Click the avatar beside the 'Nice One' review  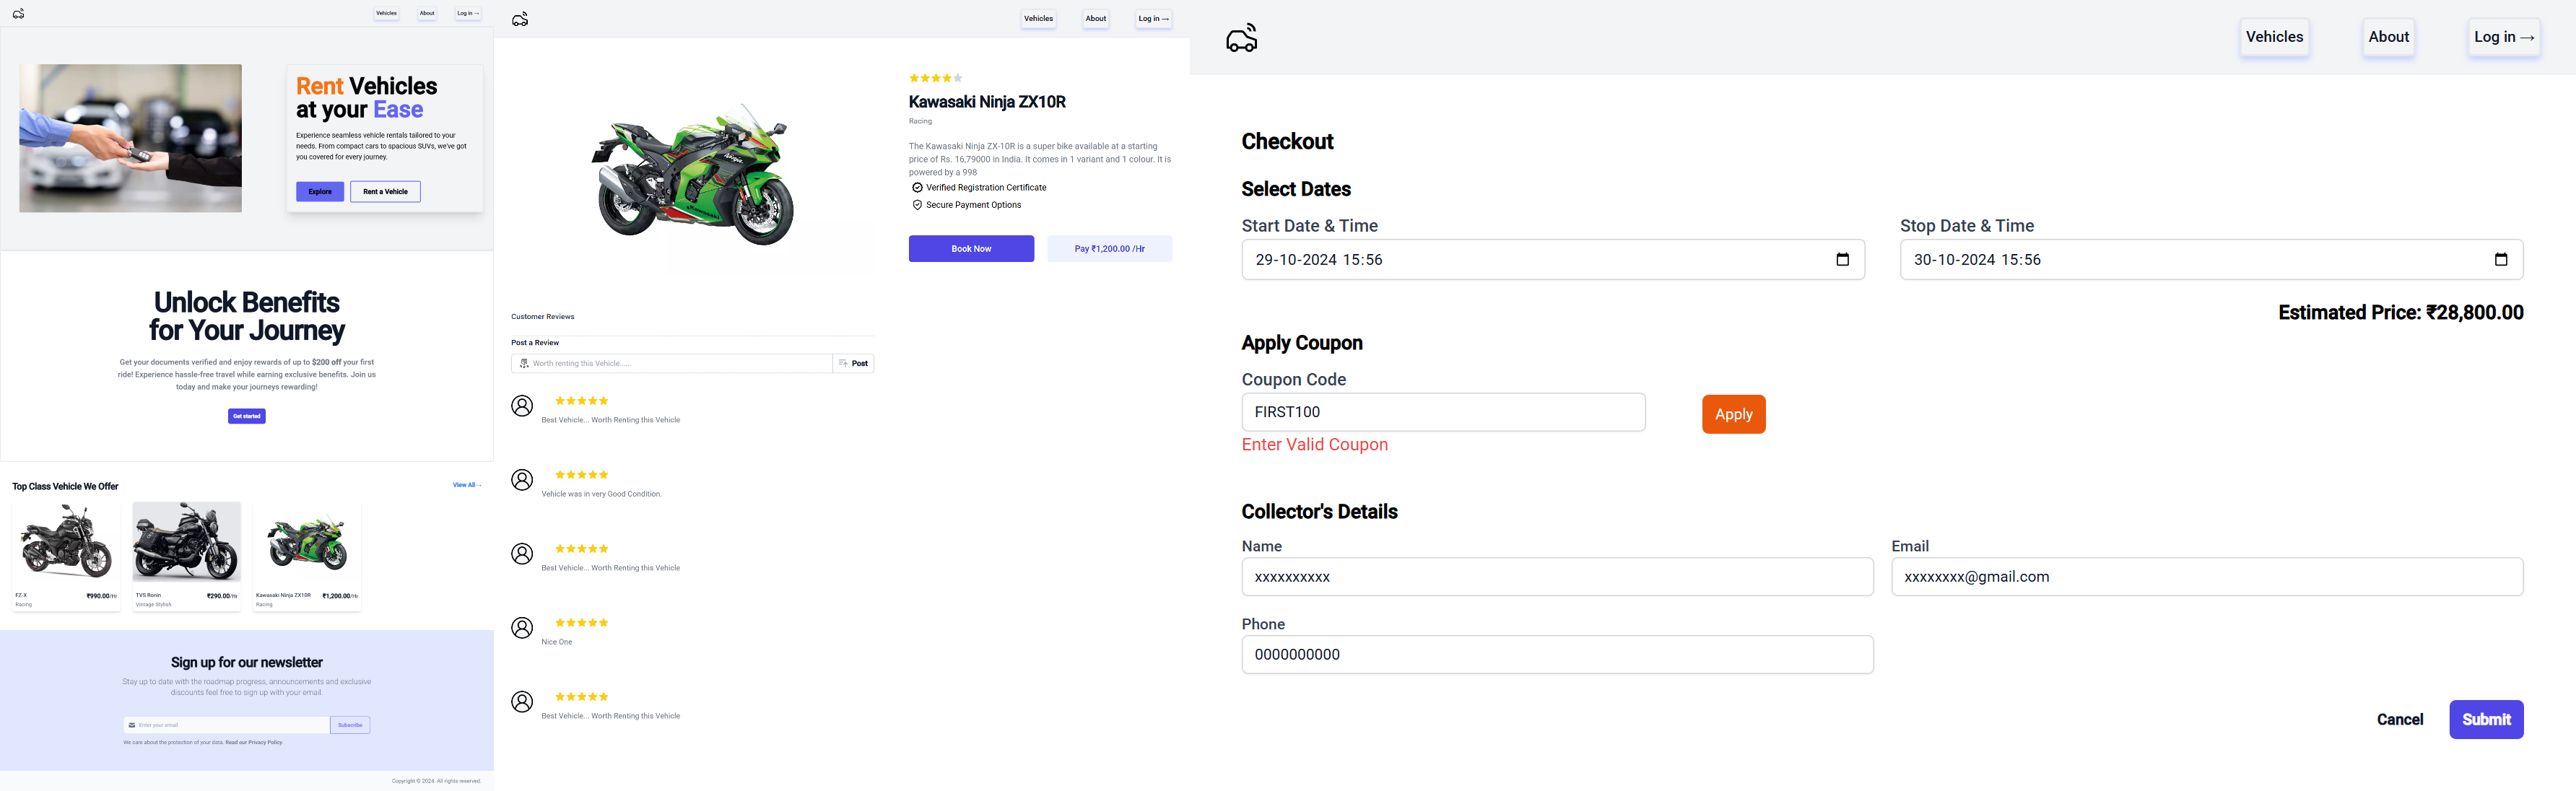click(x=522, y=628)
